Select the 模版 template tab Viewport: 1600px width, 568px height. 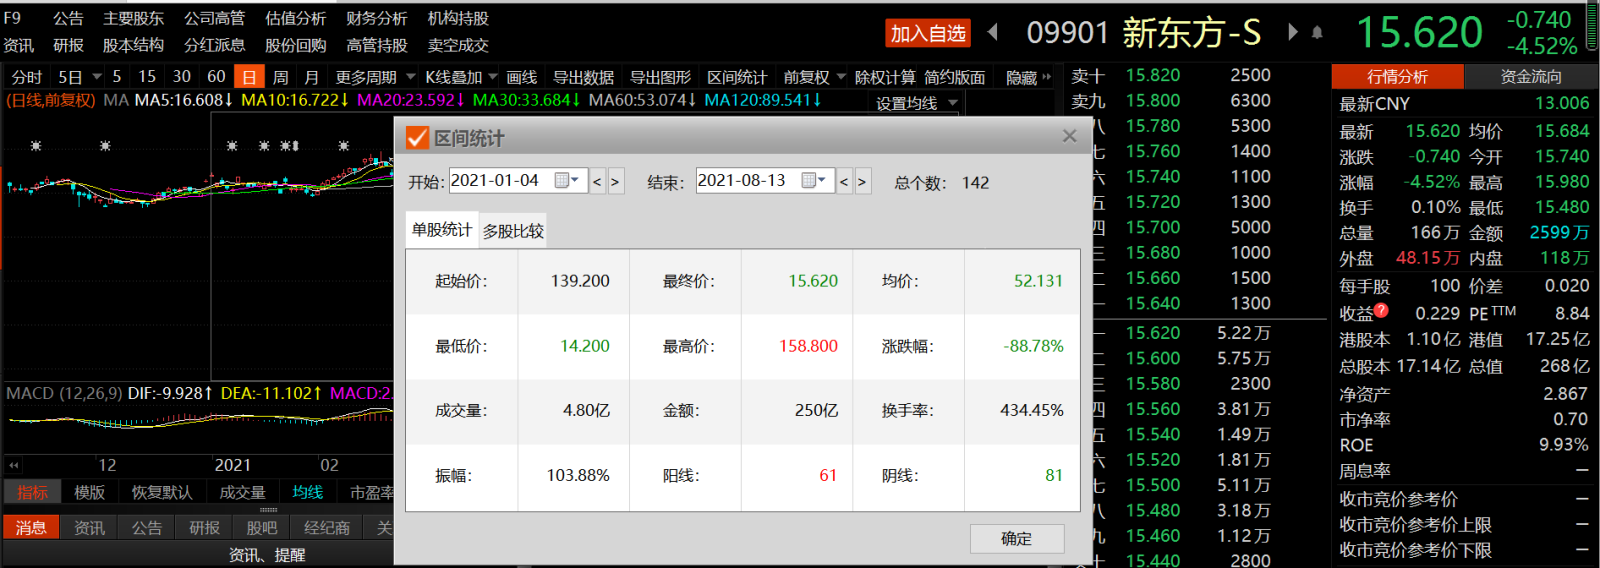(x=89, y=492)
